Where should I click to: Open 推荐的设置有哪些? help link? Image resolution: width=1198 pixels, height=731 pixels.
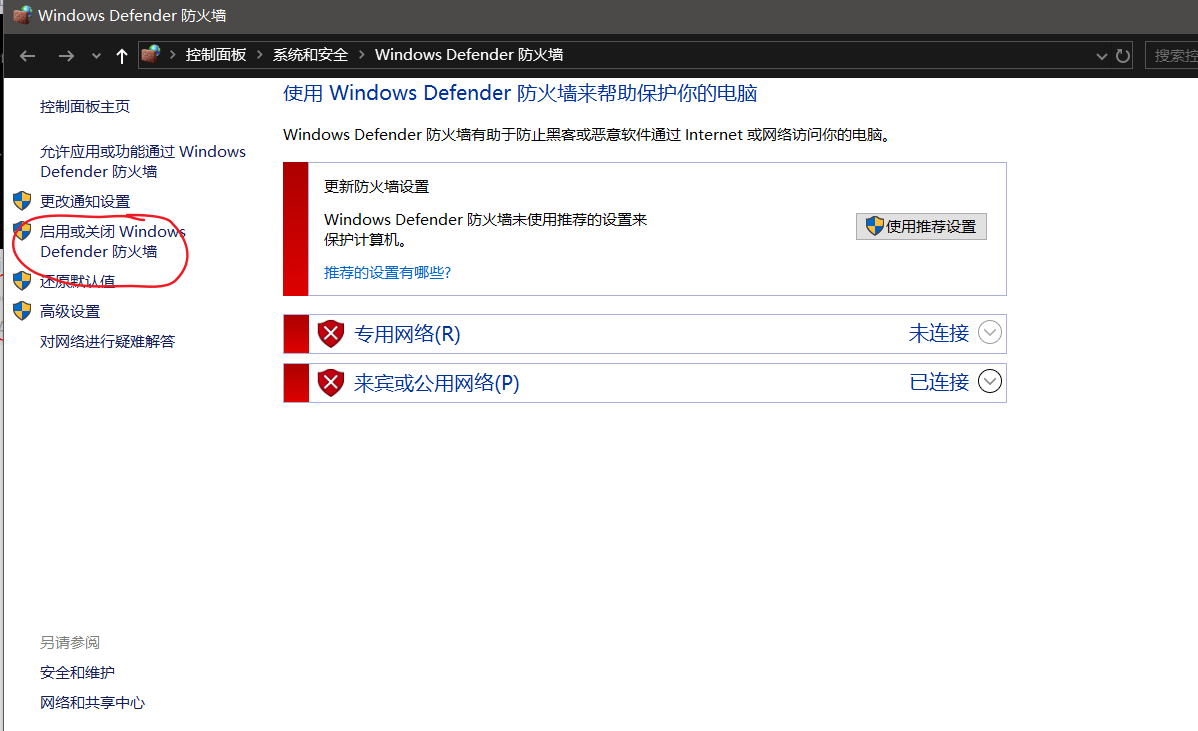pos(387,273)
